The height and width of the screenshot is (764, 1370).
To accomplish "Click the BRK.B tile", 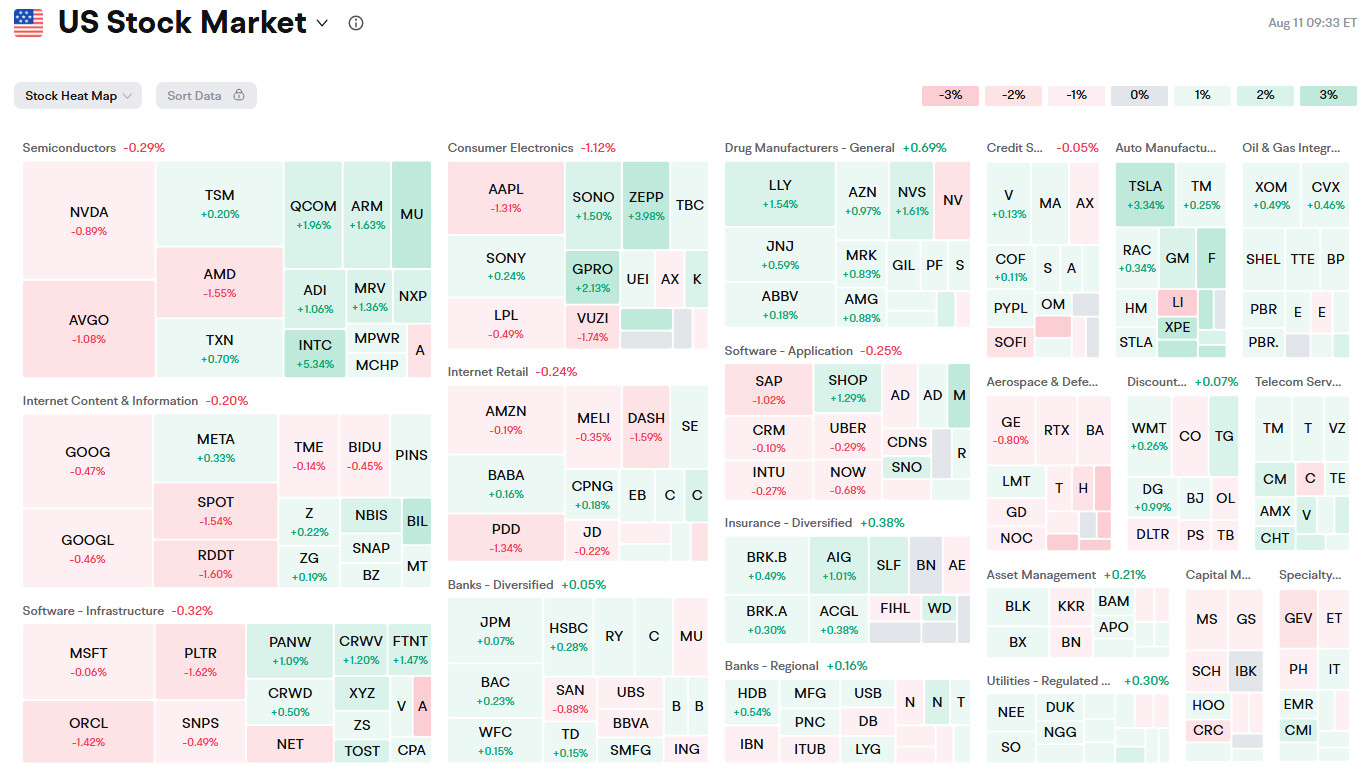I will click(767, 568).
